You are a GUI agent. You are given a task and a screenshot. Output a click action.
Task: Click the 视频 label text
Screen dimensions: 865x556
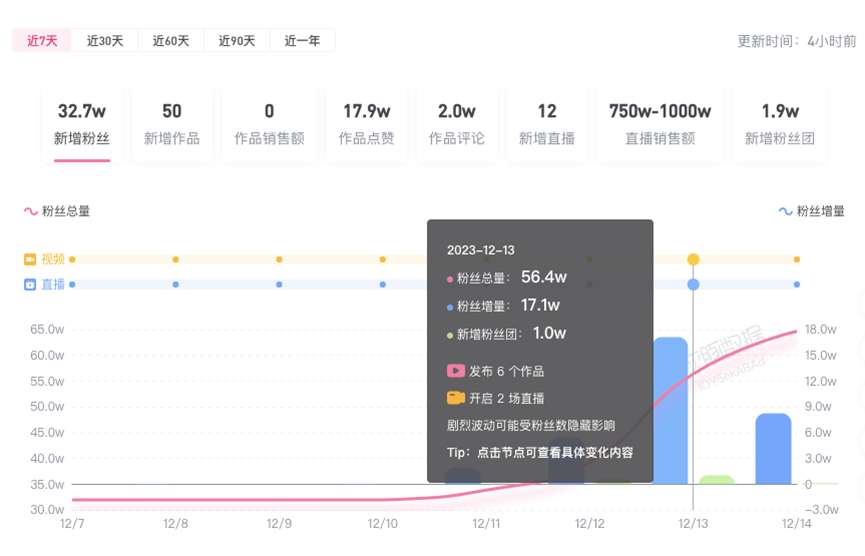tap(53, 259)
